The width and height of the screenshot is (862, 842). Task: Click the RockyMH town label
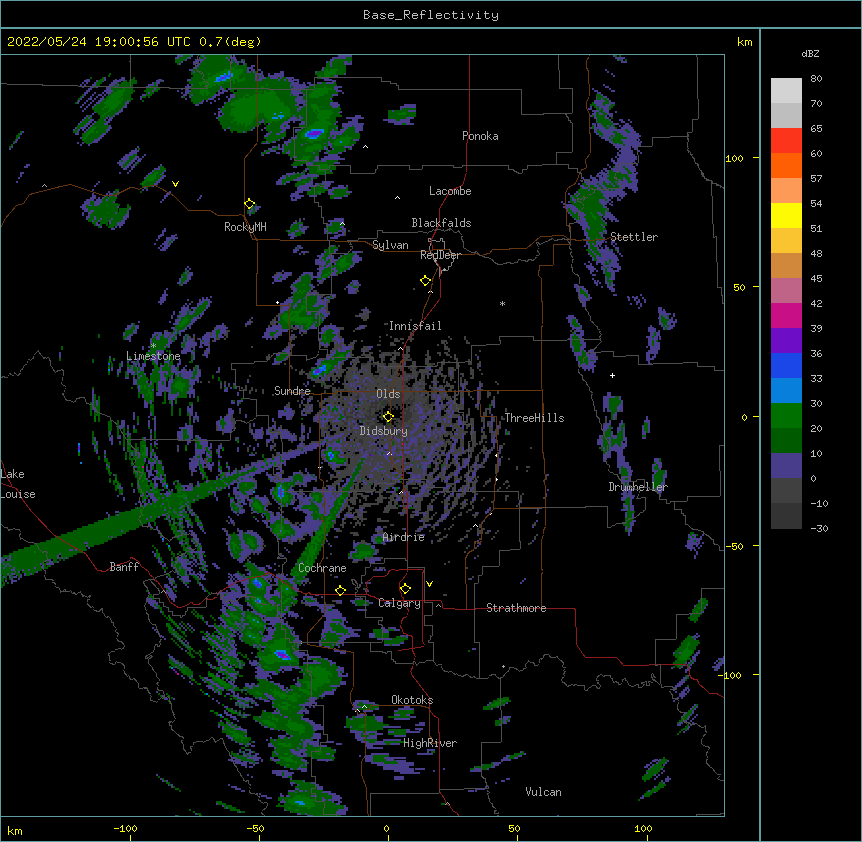click(x=245, y=227)
